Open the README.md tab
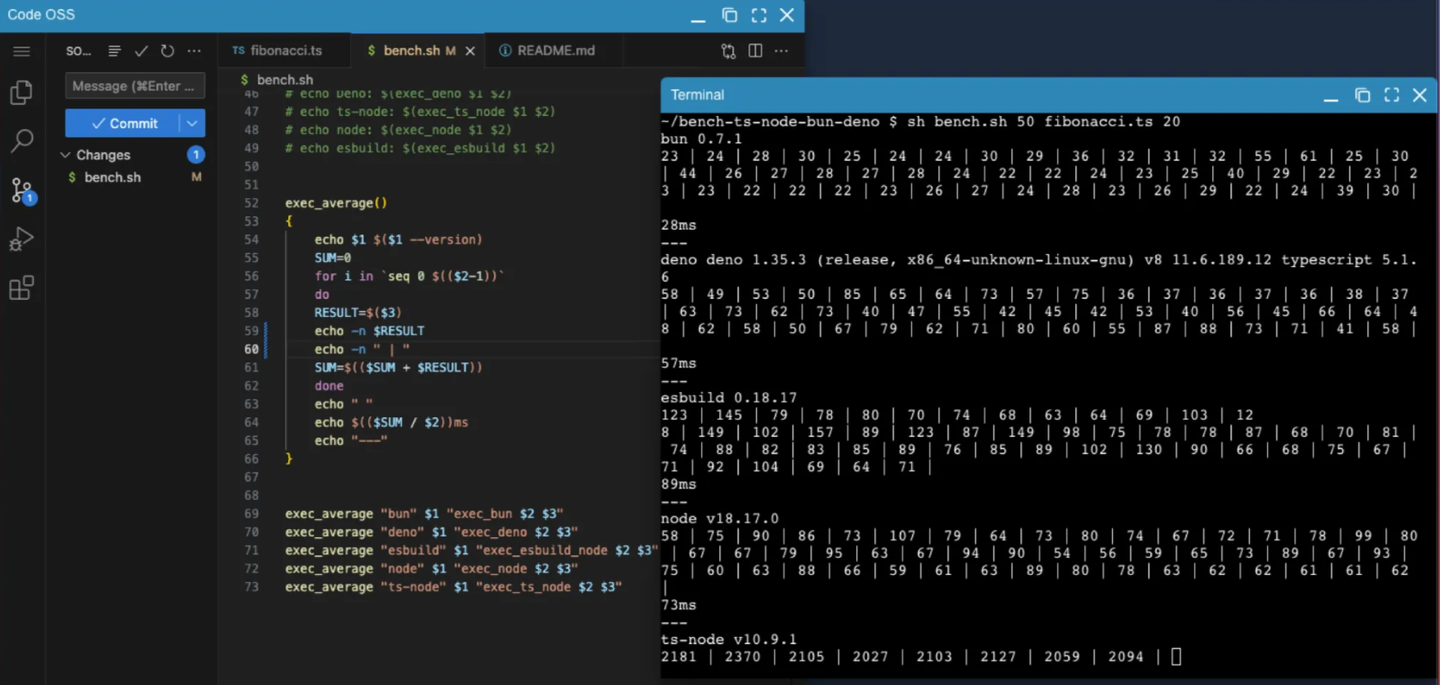Screen dimensions: 1440x685 (553, 49)
